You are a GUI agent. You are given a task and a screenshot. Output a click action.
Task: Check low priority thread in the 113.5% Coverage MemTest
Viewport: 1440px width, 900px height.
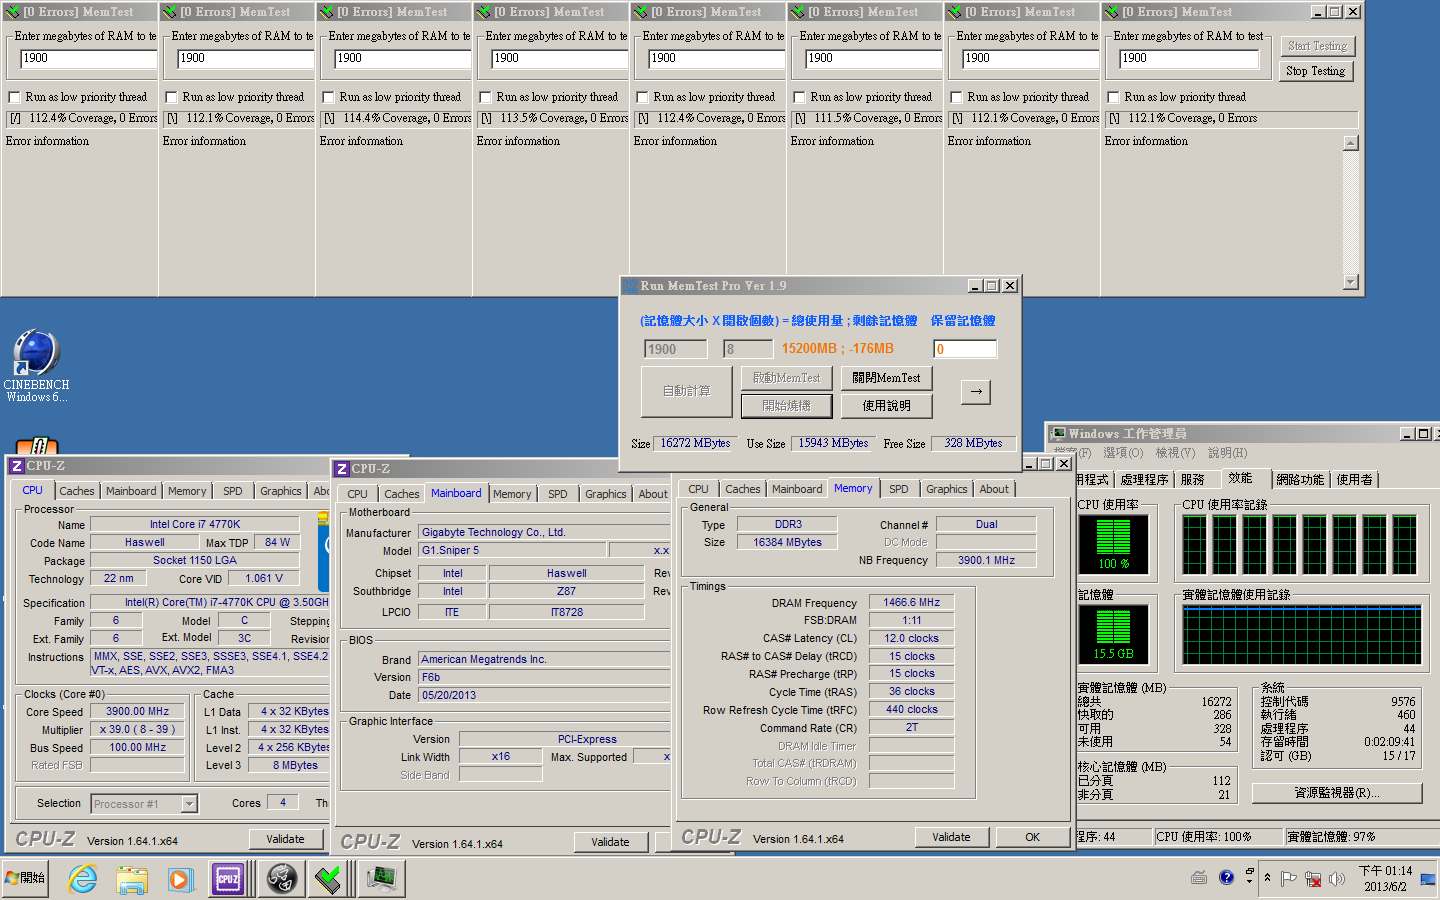point(485,97)
